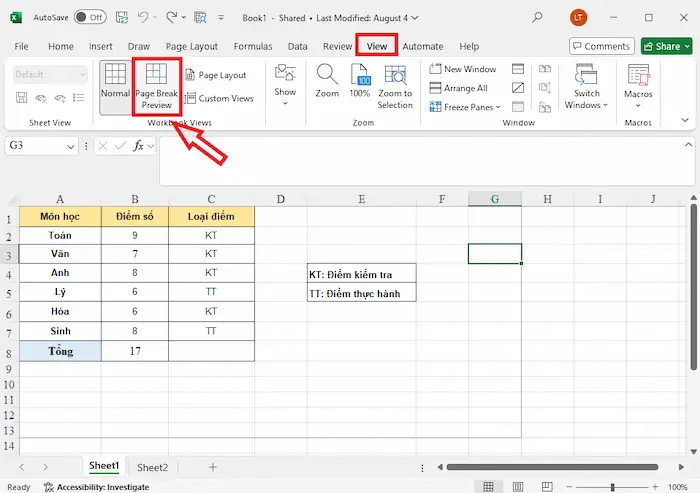This screenshot has width=700, height=493.
Task: Click the Page Break Preview button
Action: [156, 86]
